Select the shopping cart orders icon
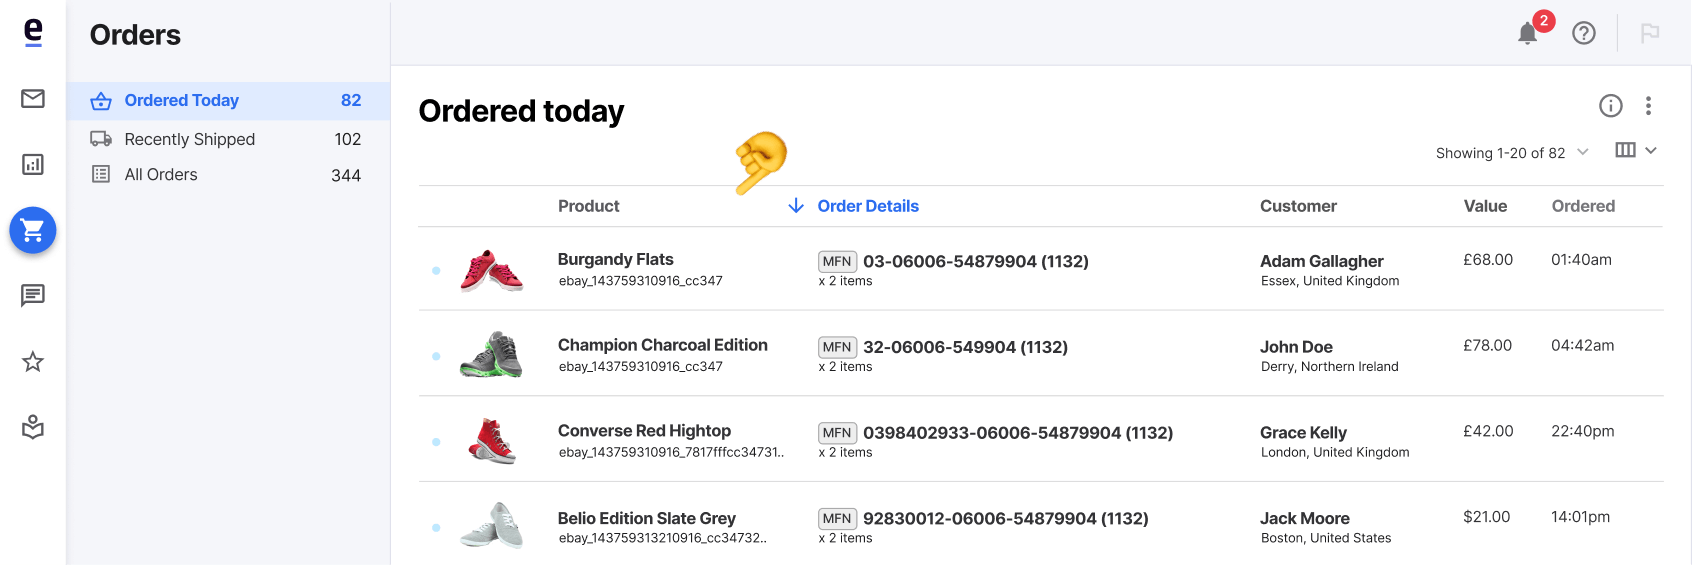 click(x=33, y=230)
